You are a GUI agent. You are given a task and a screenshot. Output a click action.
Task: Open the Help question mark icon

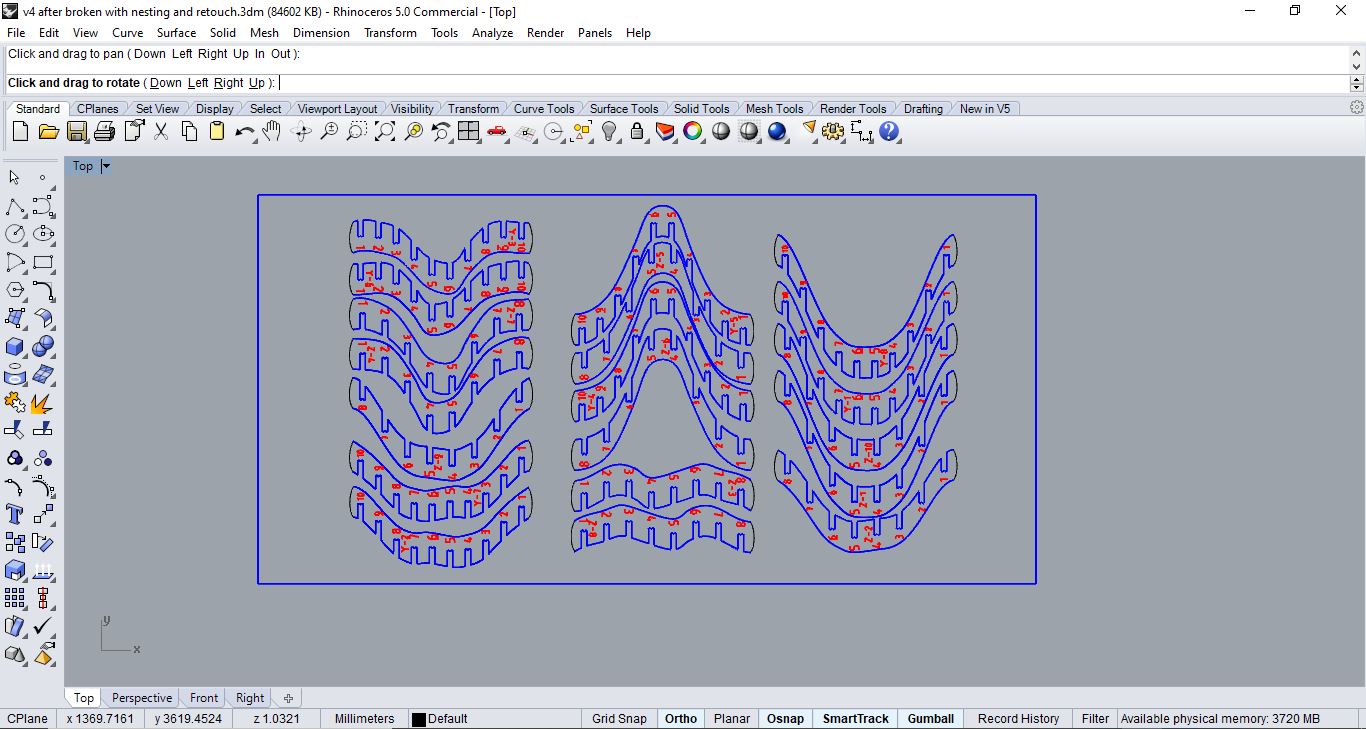pos(889,132)
